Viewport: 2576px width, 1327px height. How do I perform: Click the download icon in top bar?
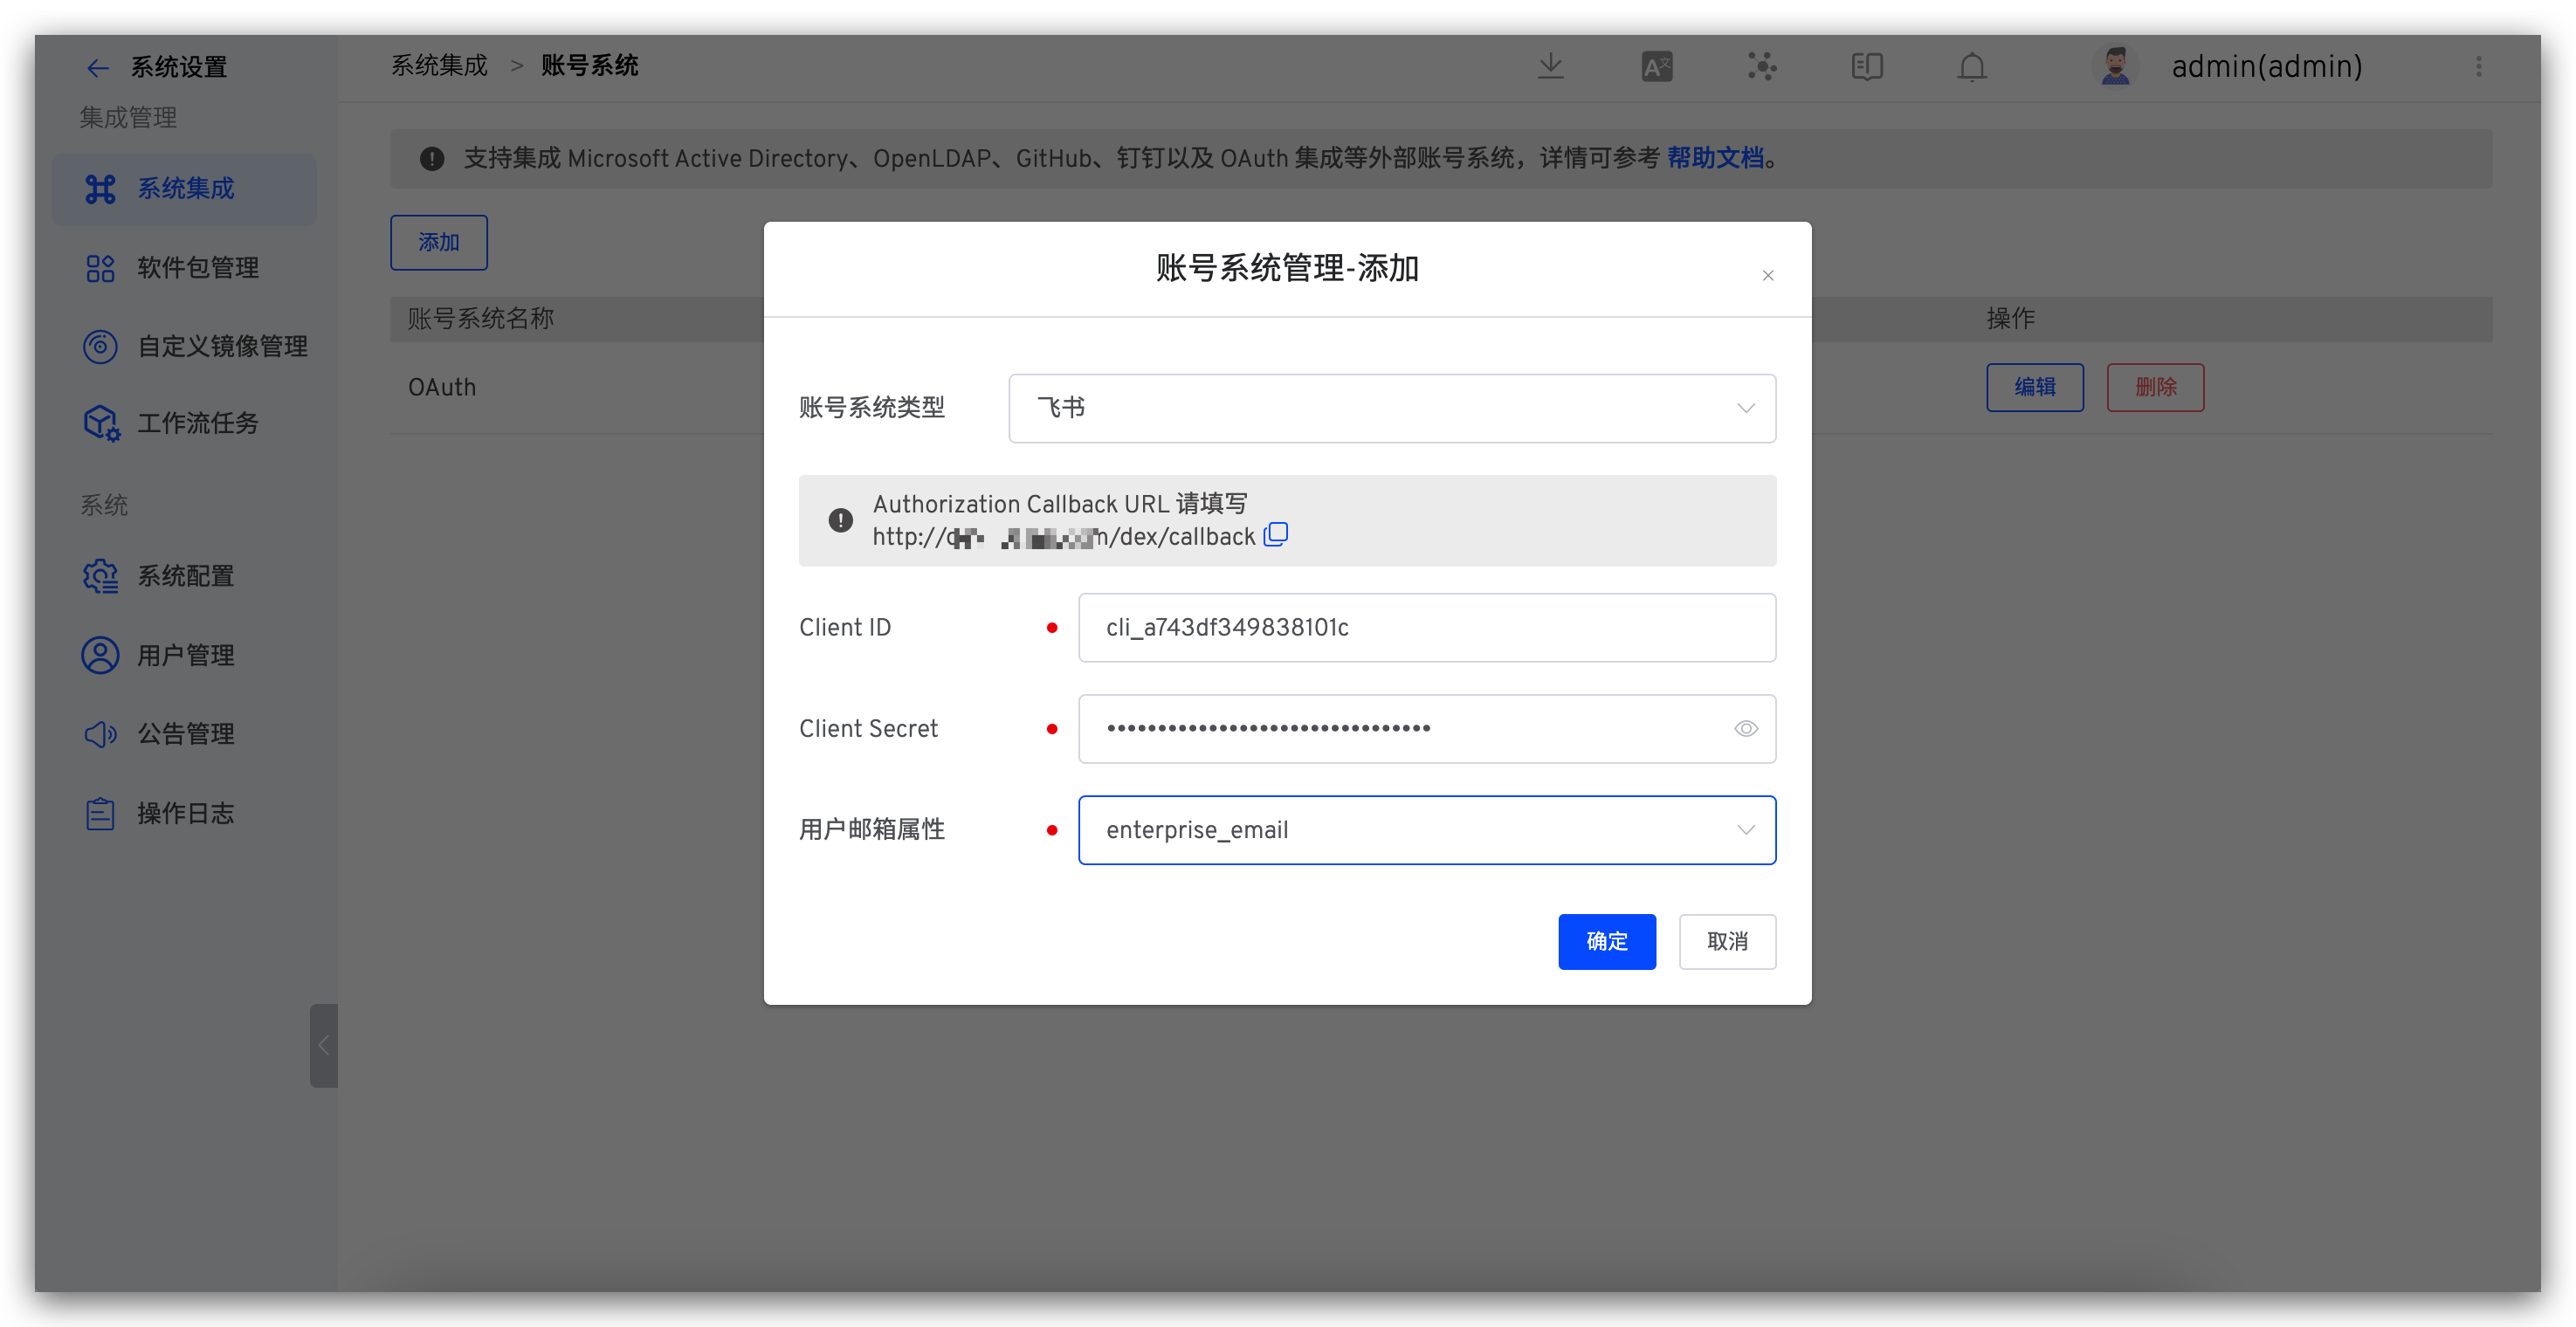pyautogui.click(x=1550, y=67)
